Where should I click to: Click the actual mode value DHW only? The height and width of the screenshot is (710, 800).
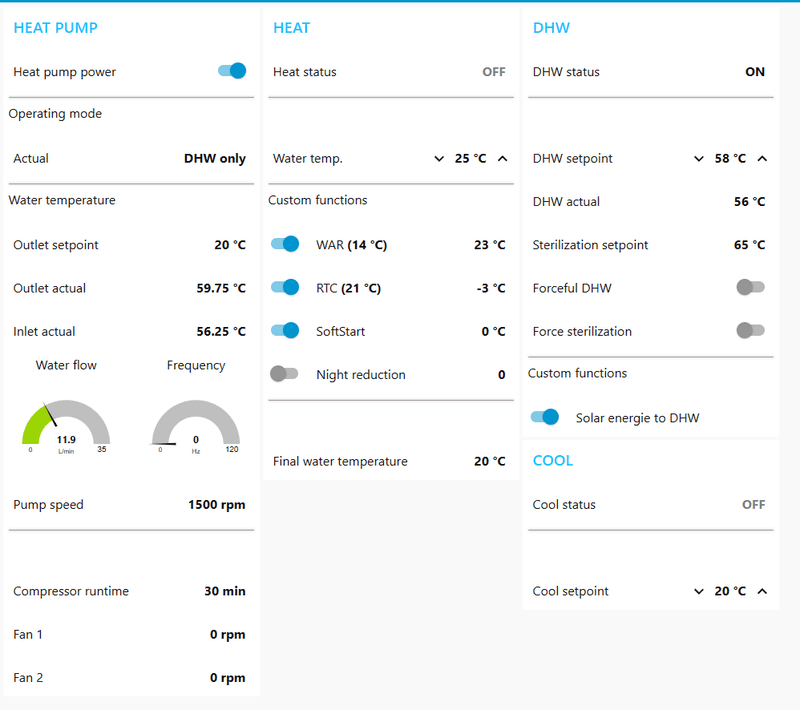coord(215,159)
